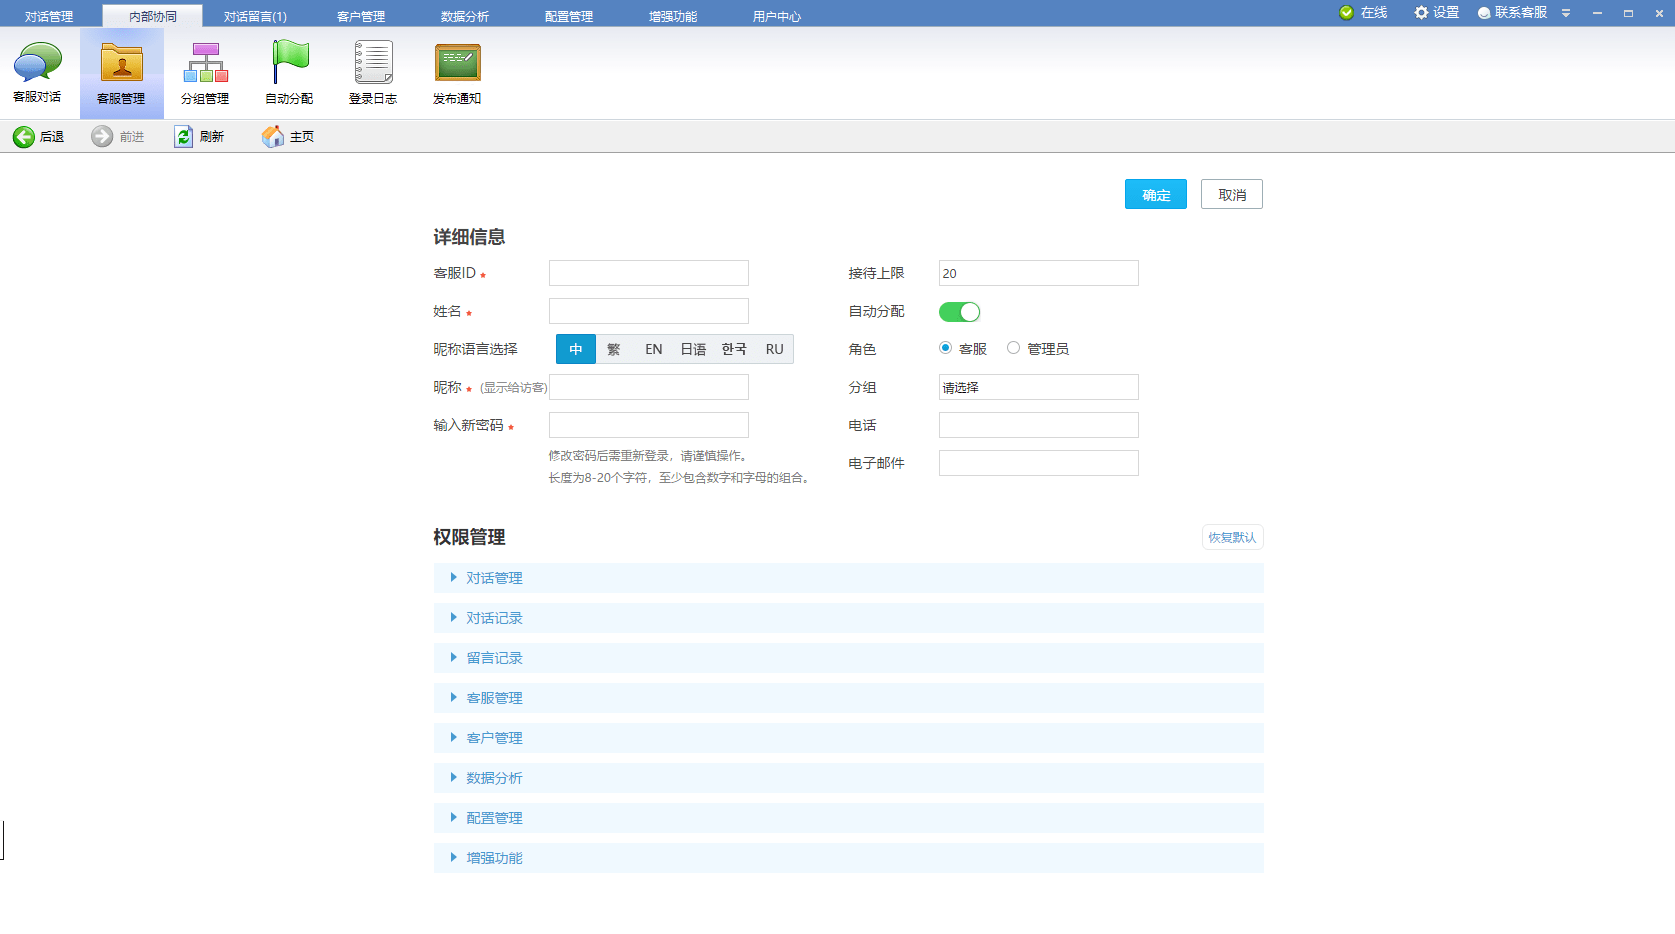
Task: Confirm with the blue 确定 button
Action: [1156, 194]
